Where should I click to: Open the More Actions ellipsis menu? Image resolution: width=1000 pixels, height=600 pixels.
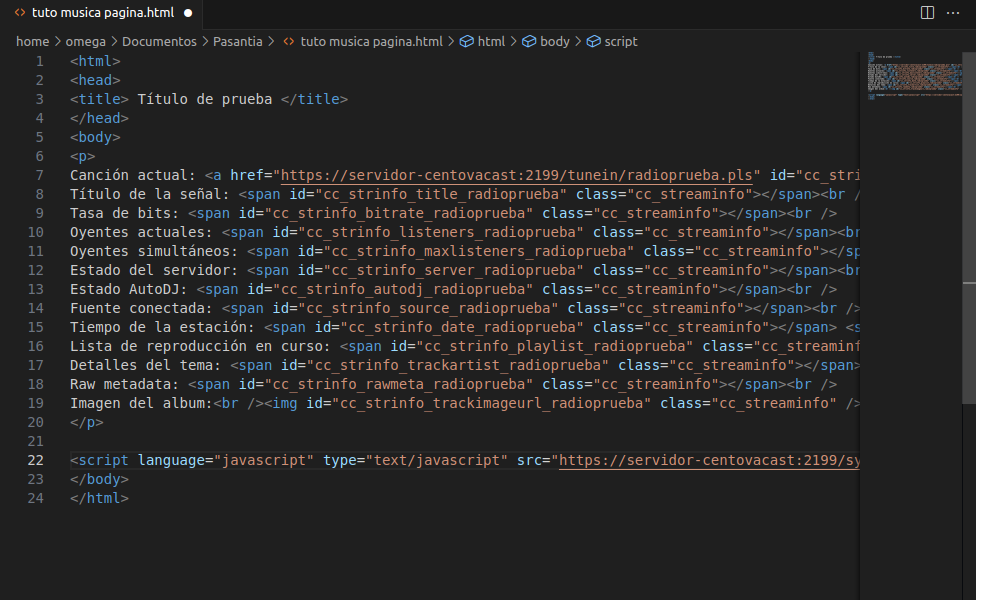957,13
